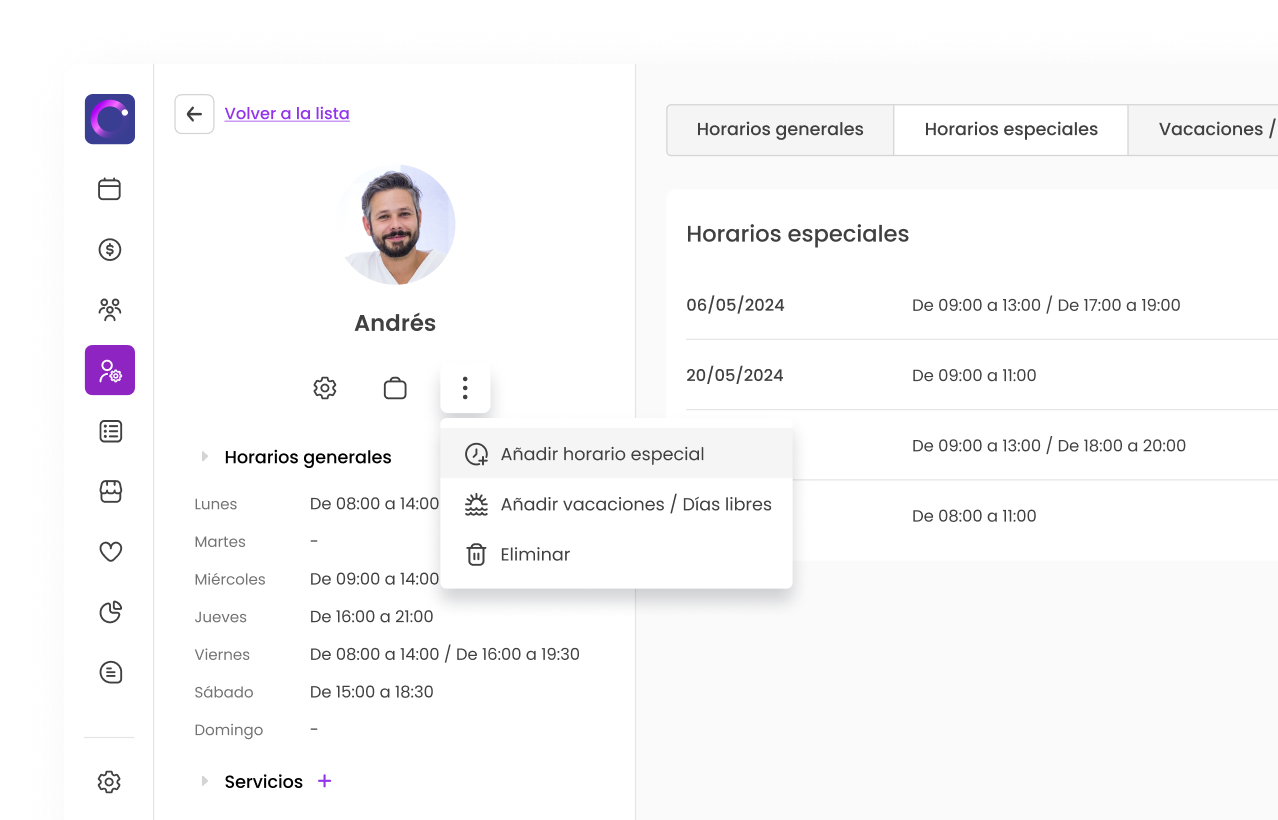This screenshot has width=1278, height=820.
Task: Add a service with the plus icon
Action: click(x=324, y=781)
